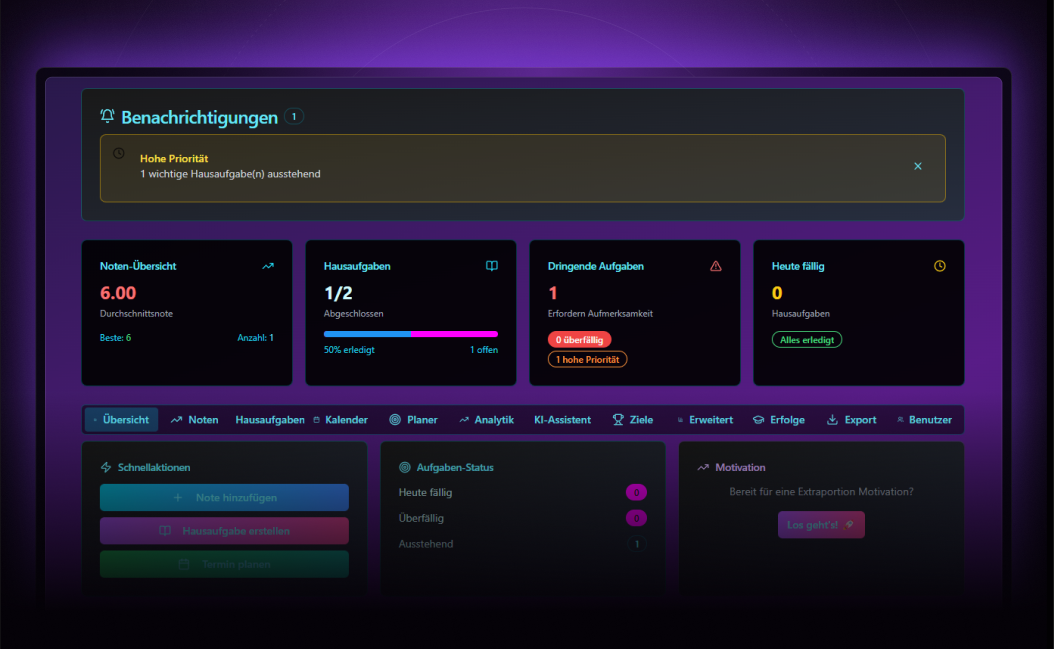Click the trend icon next to Motivation

[703, 467]
